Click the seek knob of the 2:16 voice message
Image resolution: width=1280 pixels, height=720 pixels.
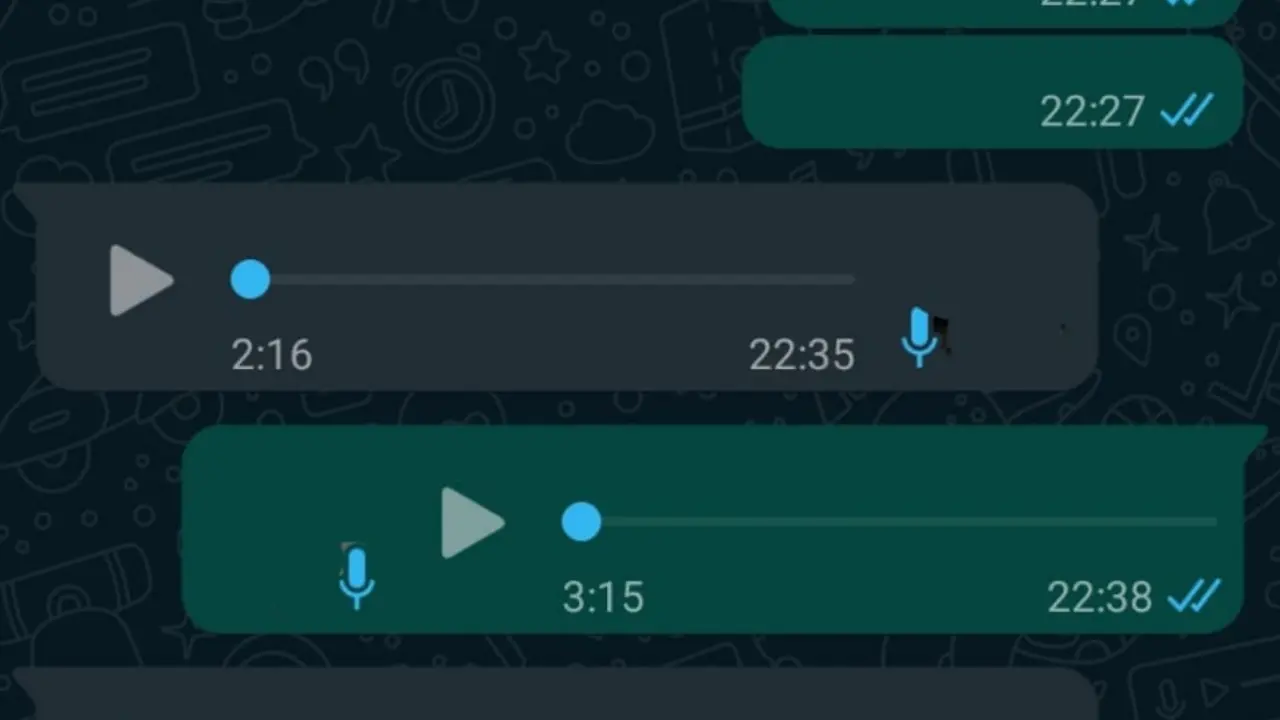coord(250,279)
